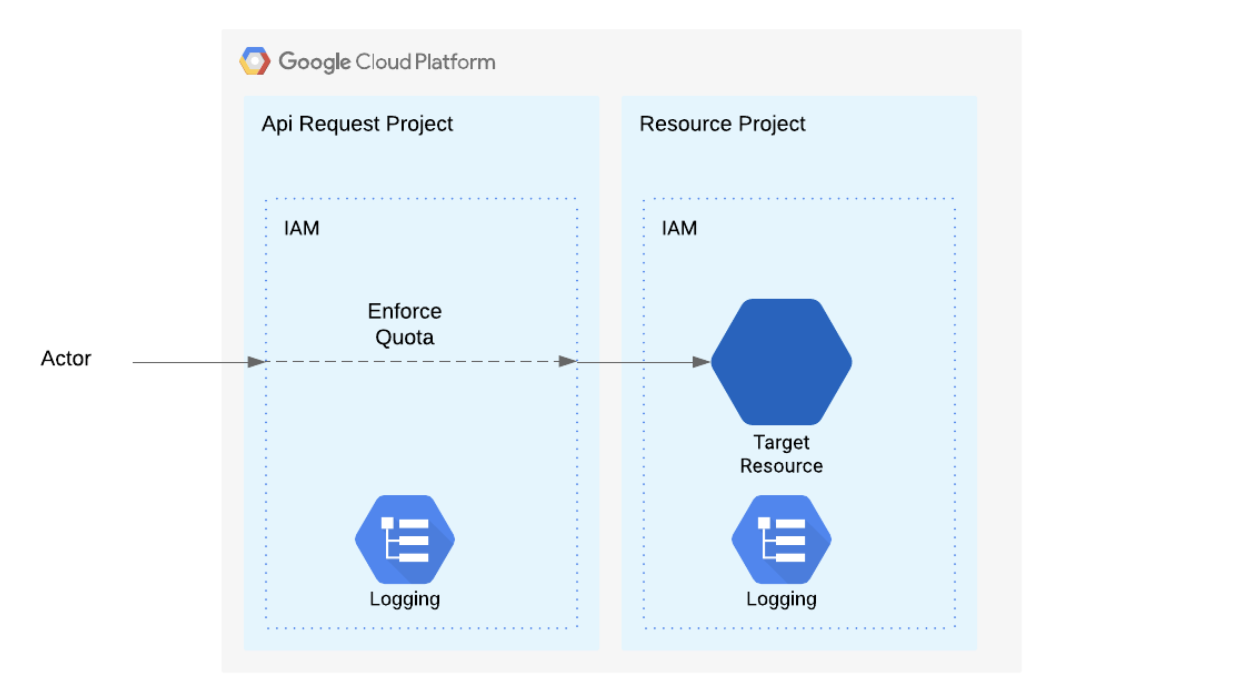Toggle the IAM region in Api Request Project

coord(300,228)
